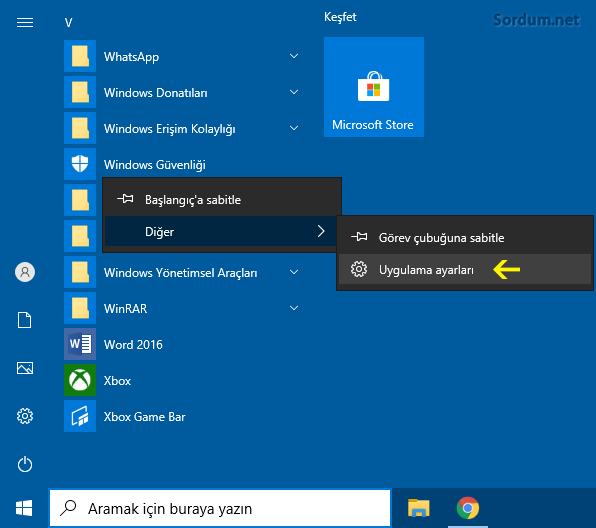Launch the Xbox Game Bar list entry
This screenshot has height=528, width=596.
click(x=185, y=416)
